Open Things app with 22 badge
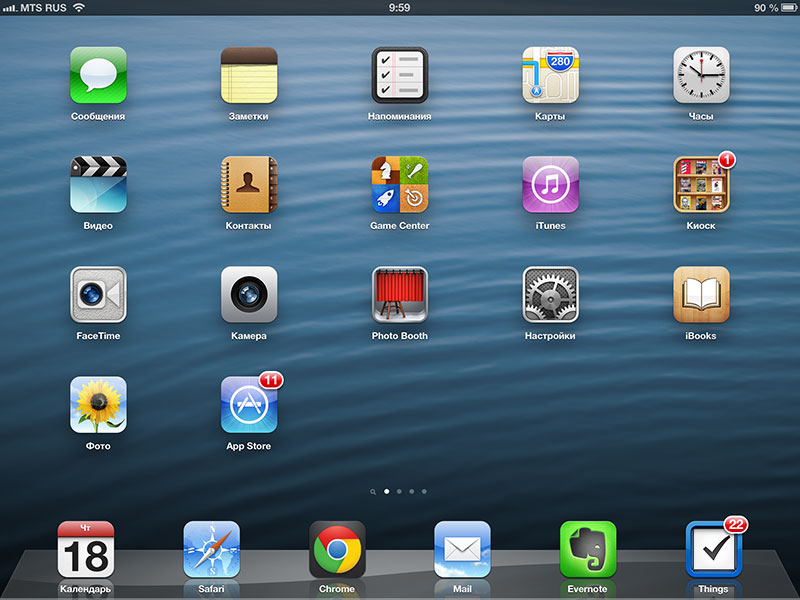Image resolution: width=800 pixels, height=600 pixels. pos(713,549)
